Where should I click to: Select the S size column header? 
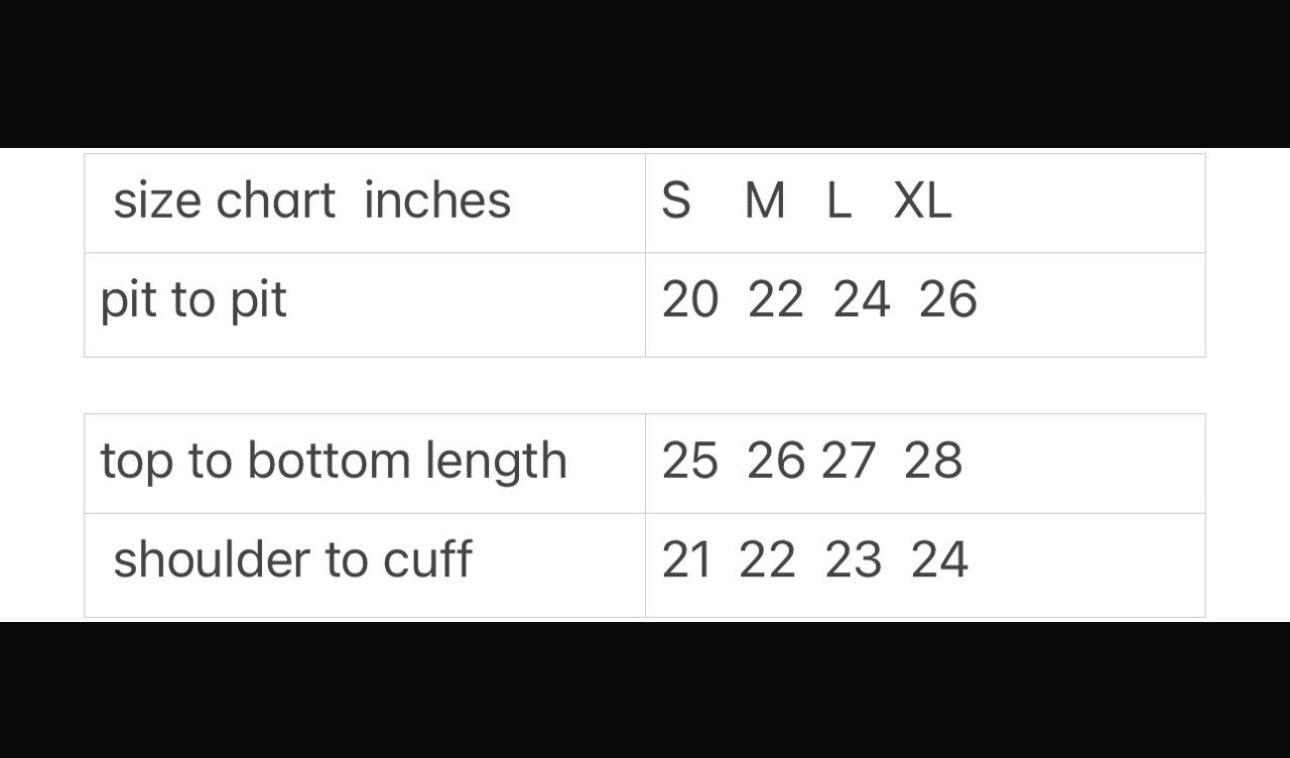[x=676, y=201]
